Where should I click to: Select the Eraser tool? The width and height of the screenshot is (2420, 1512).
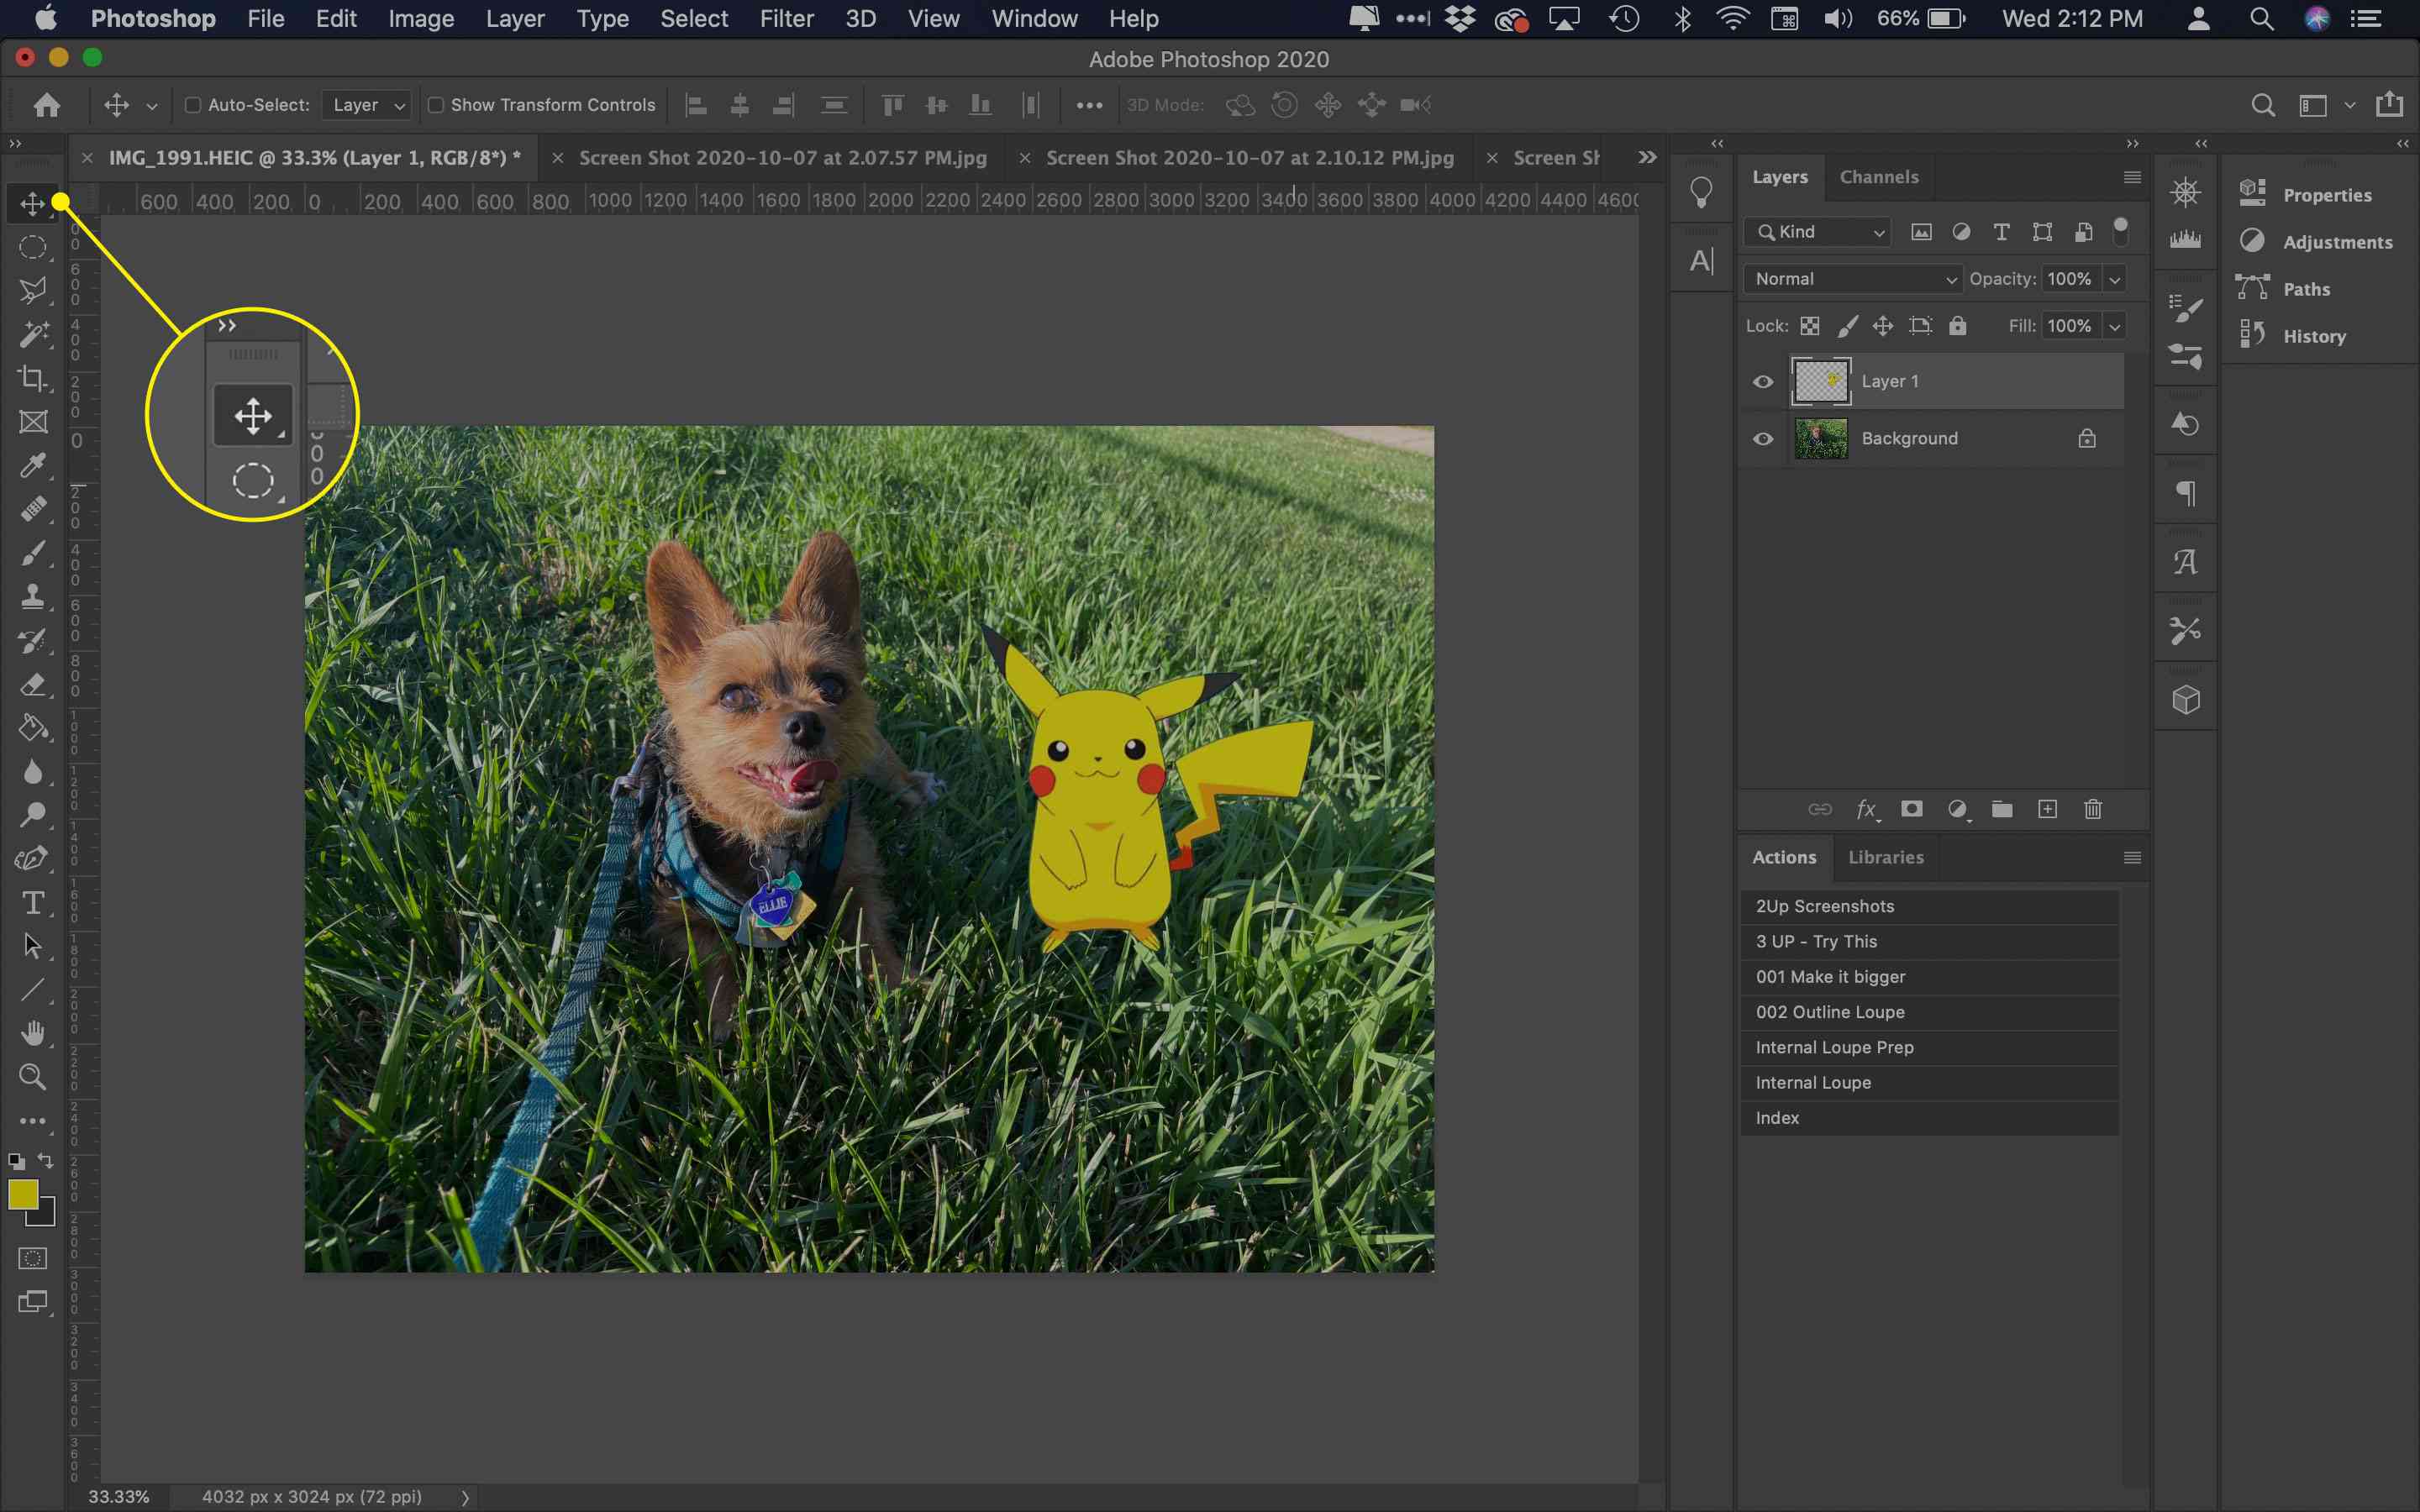(33, 685)
